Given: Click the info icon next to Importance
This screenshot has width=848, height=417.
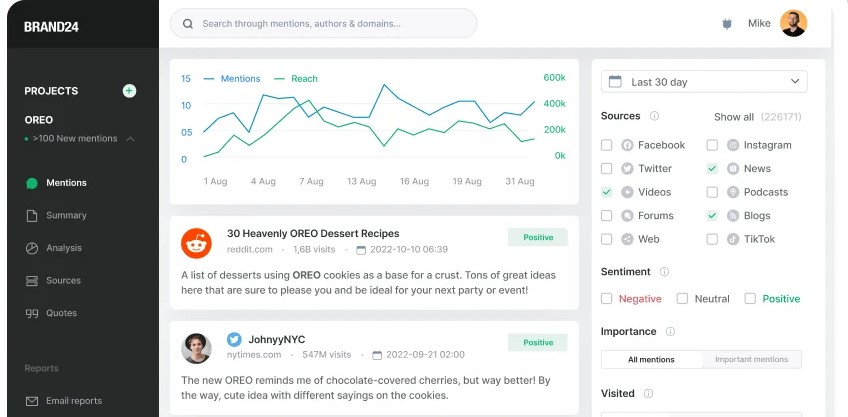Looking at the screenshot, I should coord(670,332).
